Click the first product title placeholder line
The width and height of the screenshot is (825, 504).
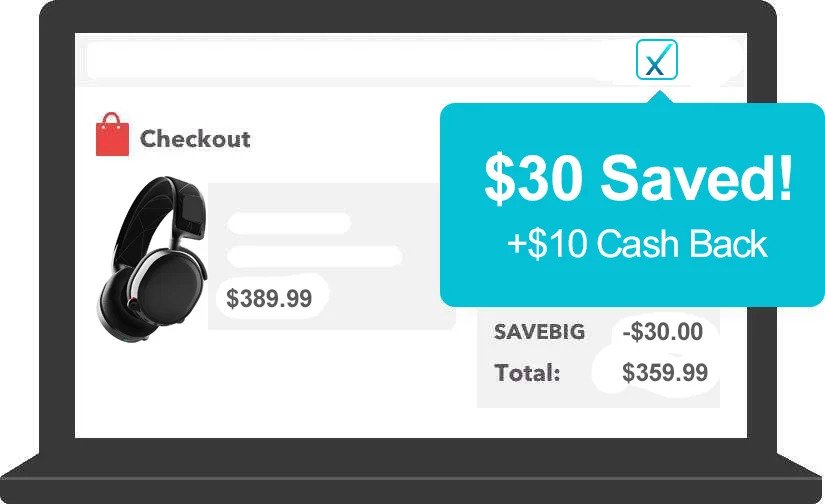(288, 223)
